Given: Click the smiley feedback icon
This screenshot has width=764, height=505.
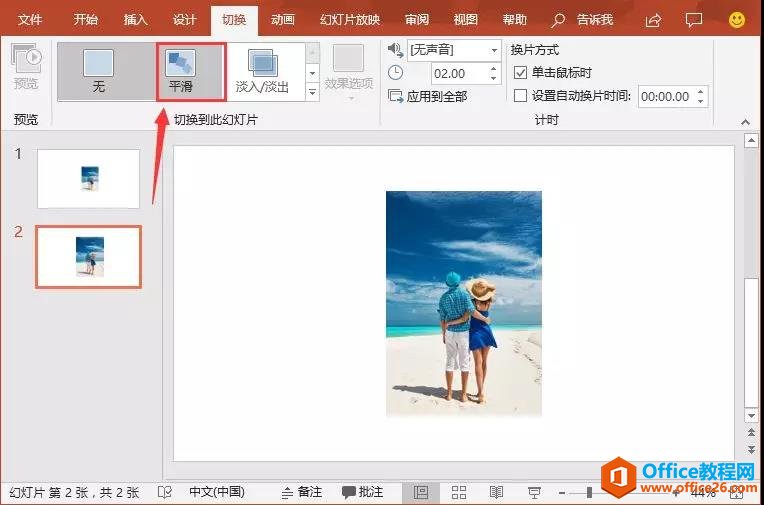Looking at the screenshot, I should [x=736, y=19].
